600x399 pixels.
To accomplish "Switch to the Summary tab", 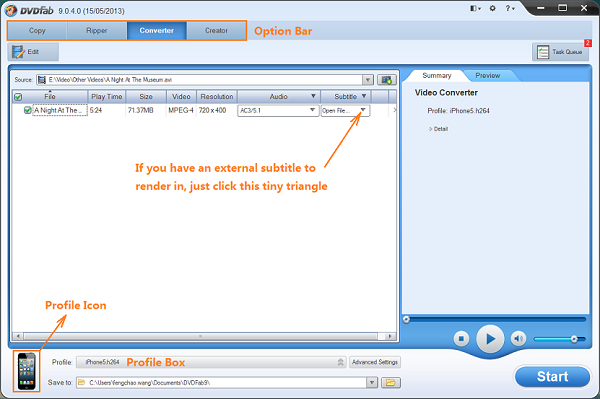I will [x=437, y=75].
